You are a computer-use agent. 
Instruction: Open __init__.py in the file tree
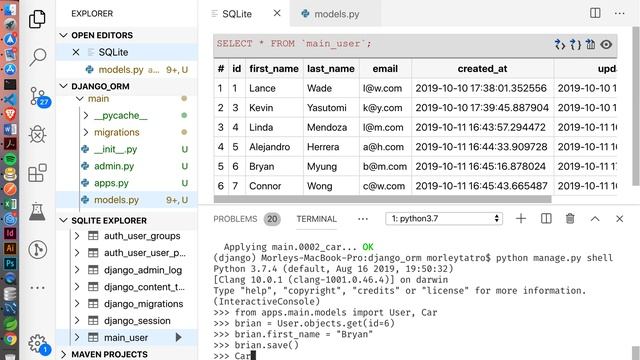click(116, 149)
